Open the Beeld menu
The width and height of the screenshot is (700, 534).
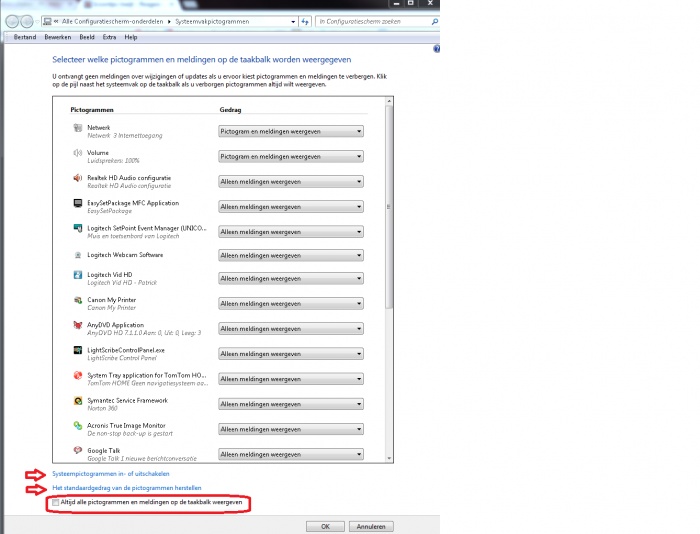(x=87, y=37)
